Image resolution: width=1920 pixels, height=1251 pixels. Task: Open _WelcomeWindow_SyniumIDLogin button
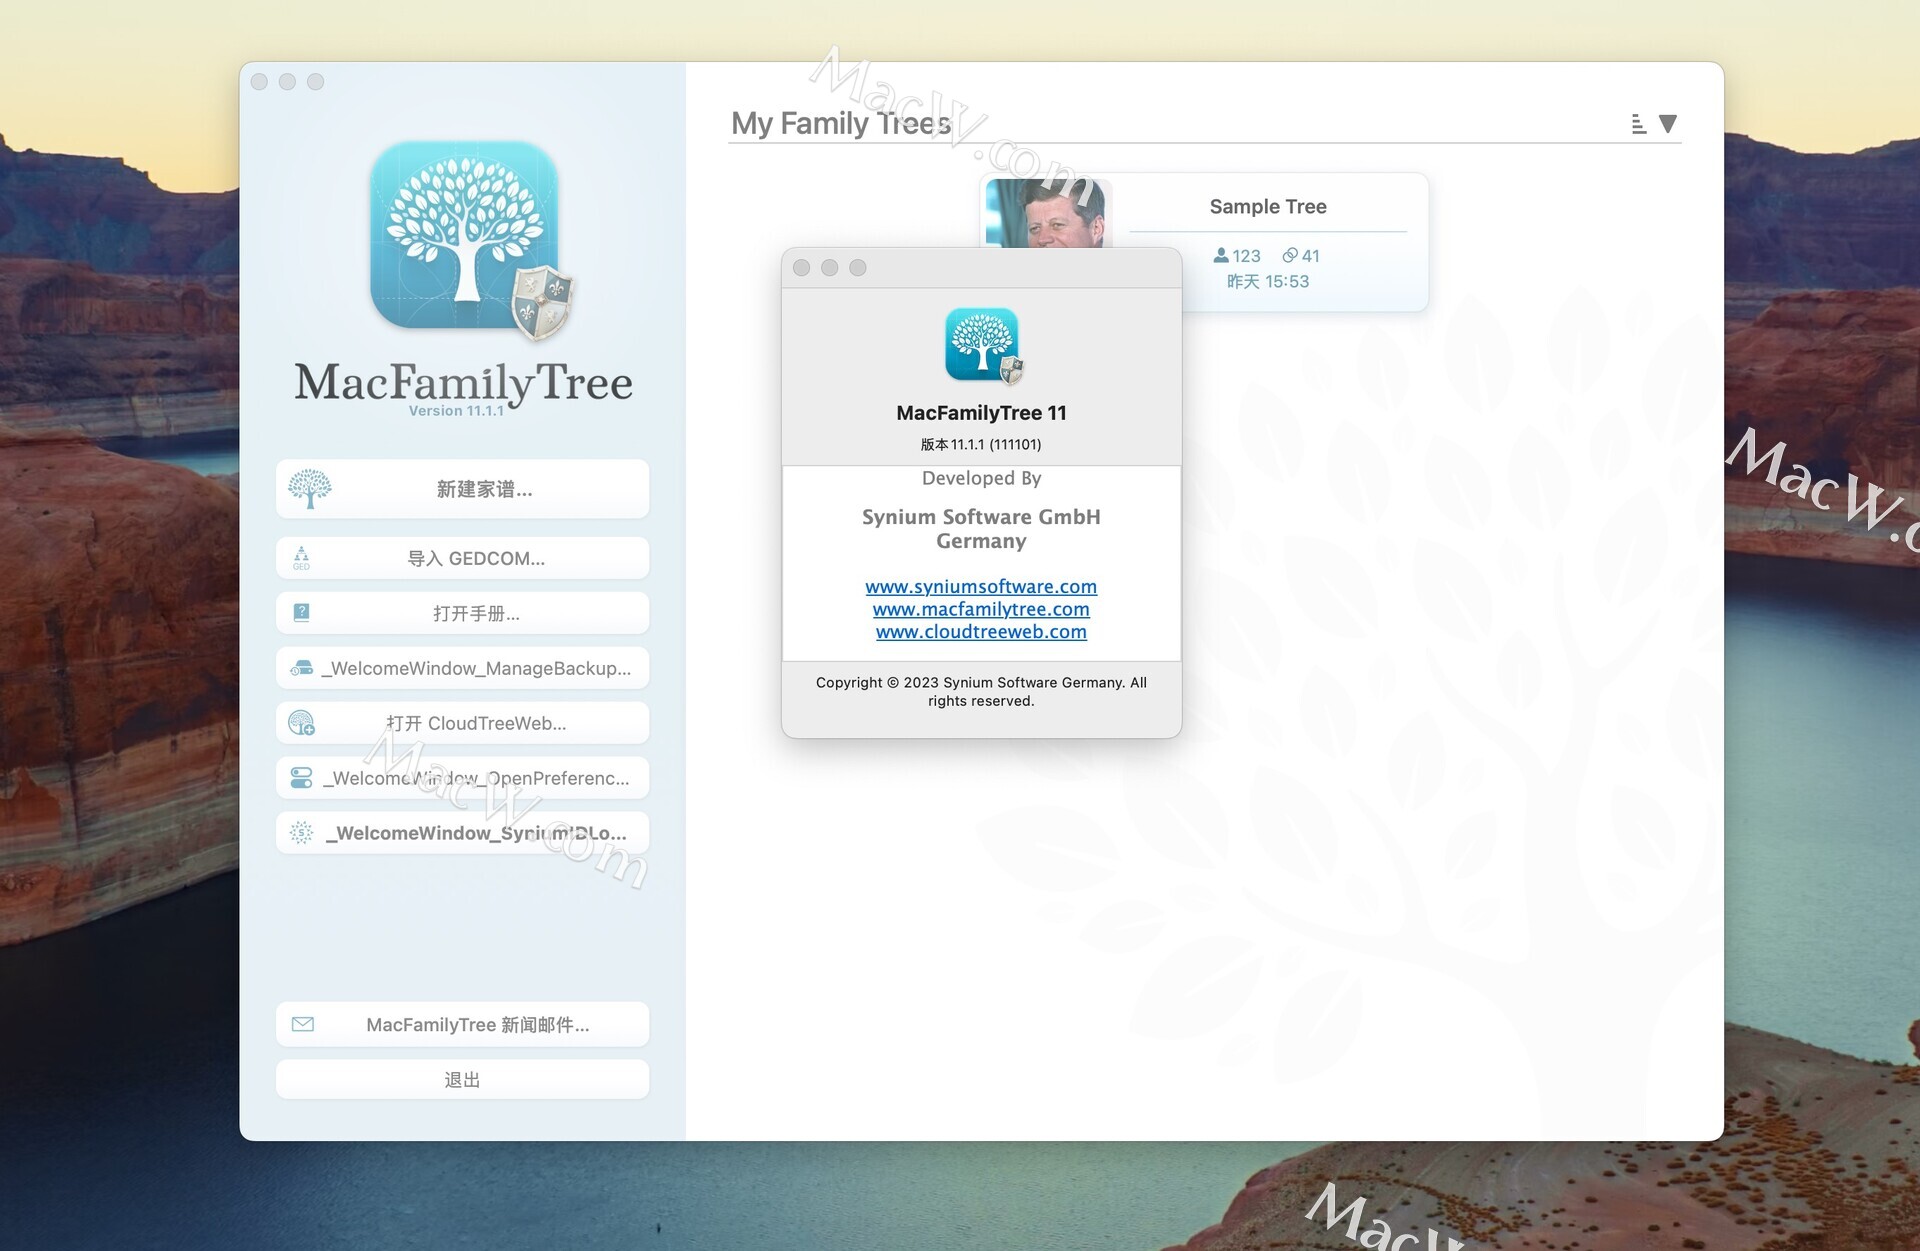click(x=462, y=833)
